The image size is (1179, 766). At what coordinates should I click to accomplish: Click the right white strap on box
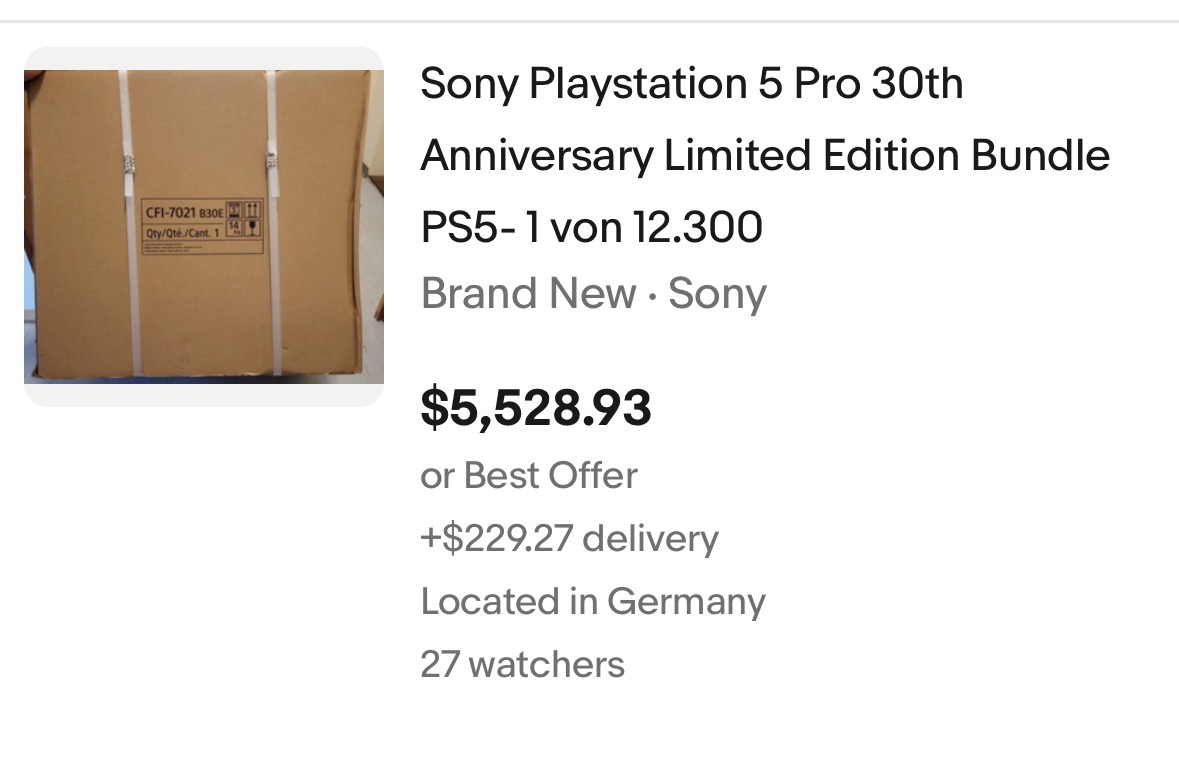(x=273, y=300)
